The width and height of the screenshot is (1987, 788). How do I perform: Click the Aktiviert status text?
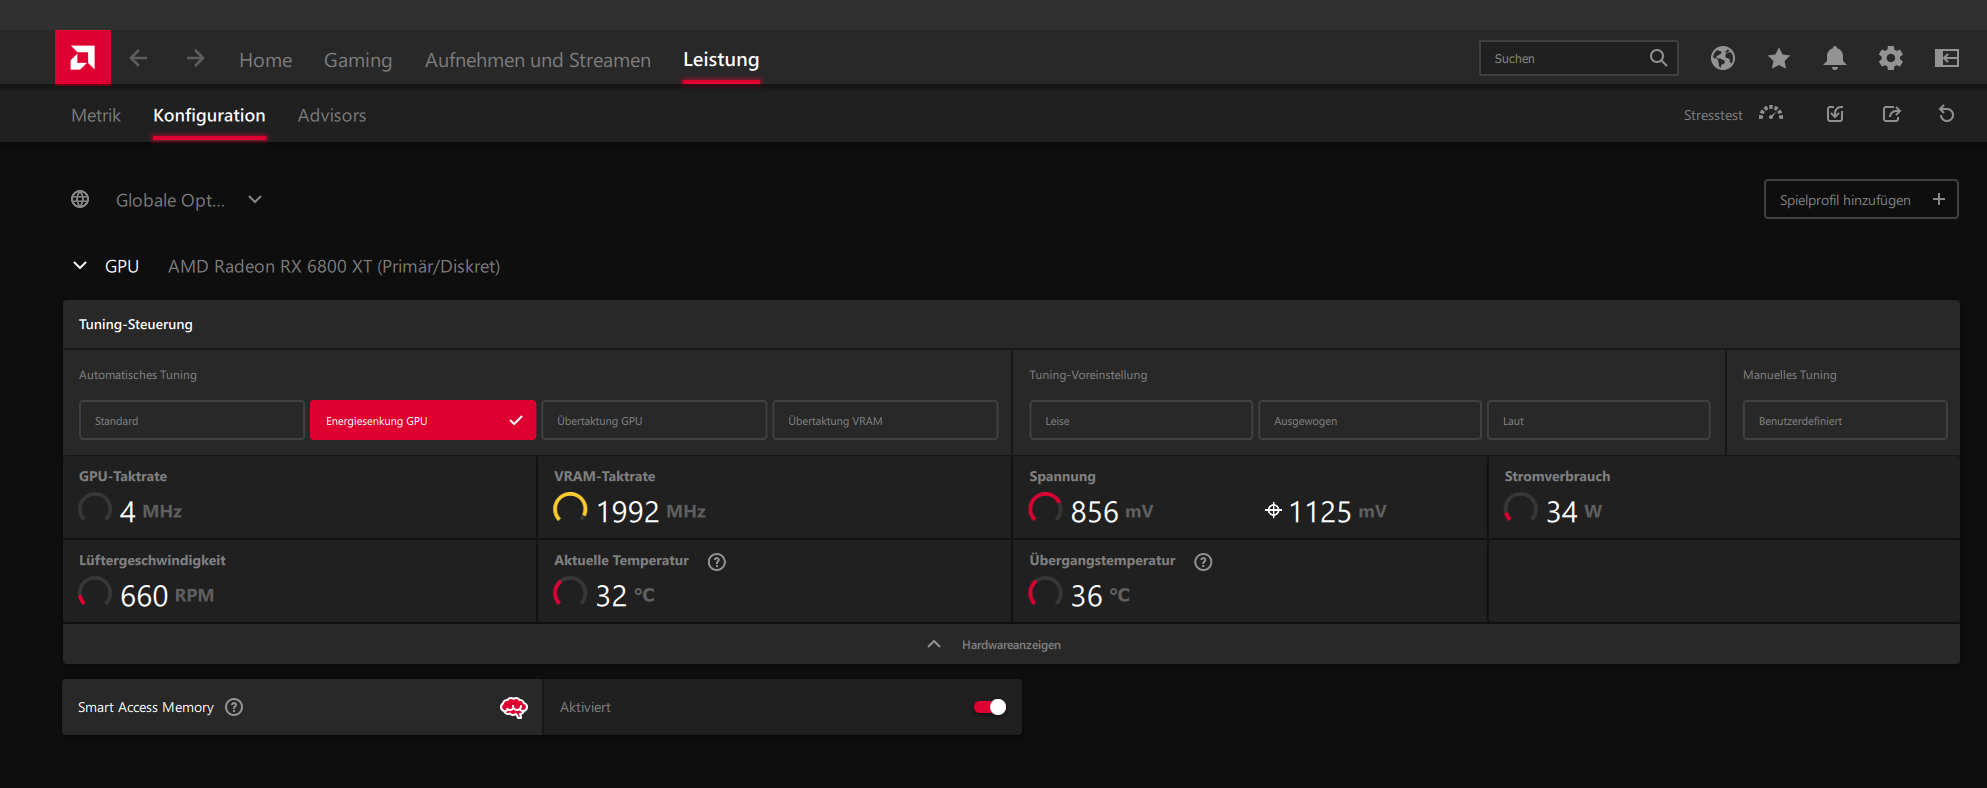pos(585,707)
